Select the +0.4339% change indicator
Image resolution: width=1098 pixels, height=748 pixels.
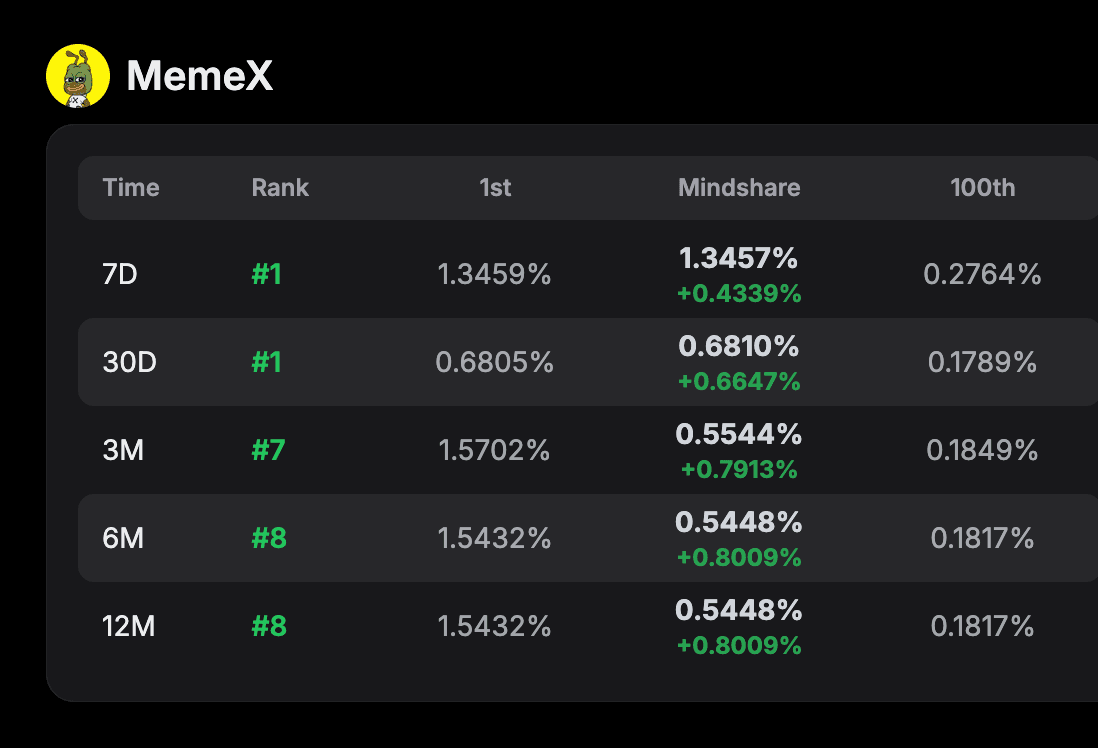[x=739, y=294]
